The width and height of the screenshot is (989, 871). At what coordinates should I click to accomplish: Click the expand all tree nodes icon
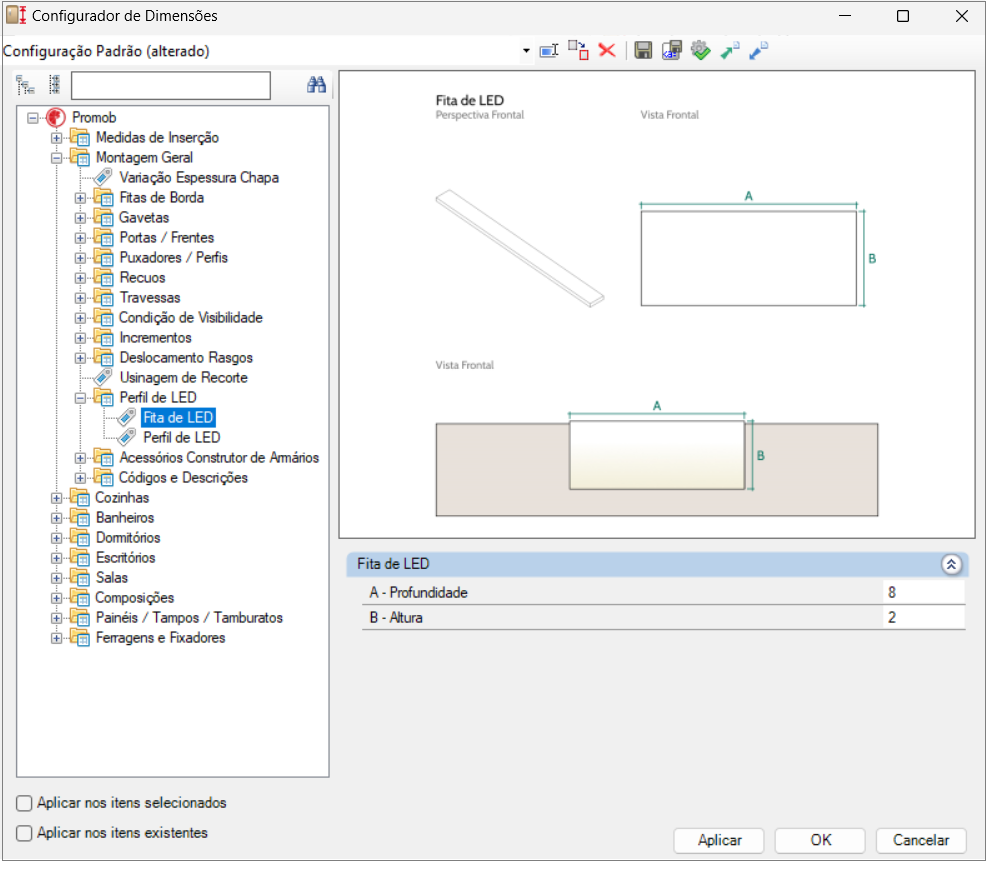(x=25, y=86)
